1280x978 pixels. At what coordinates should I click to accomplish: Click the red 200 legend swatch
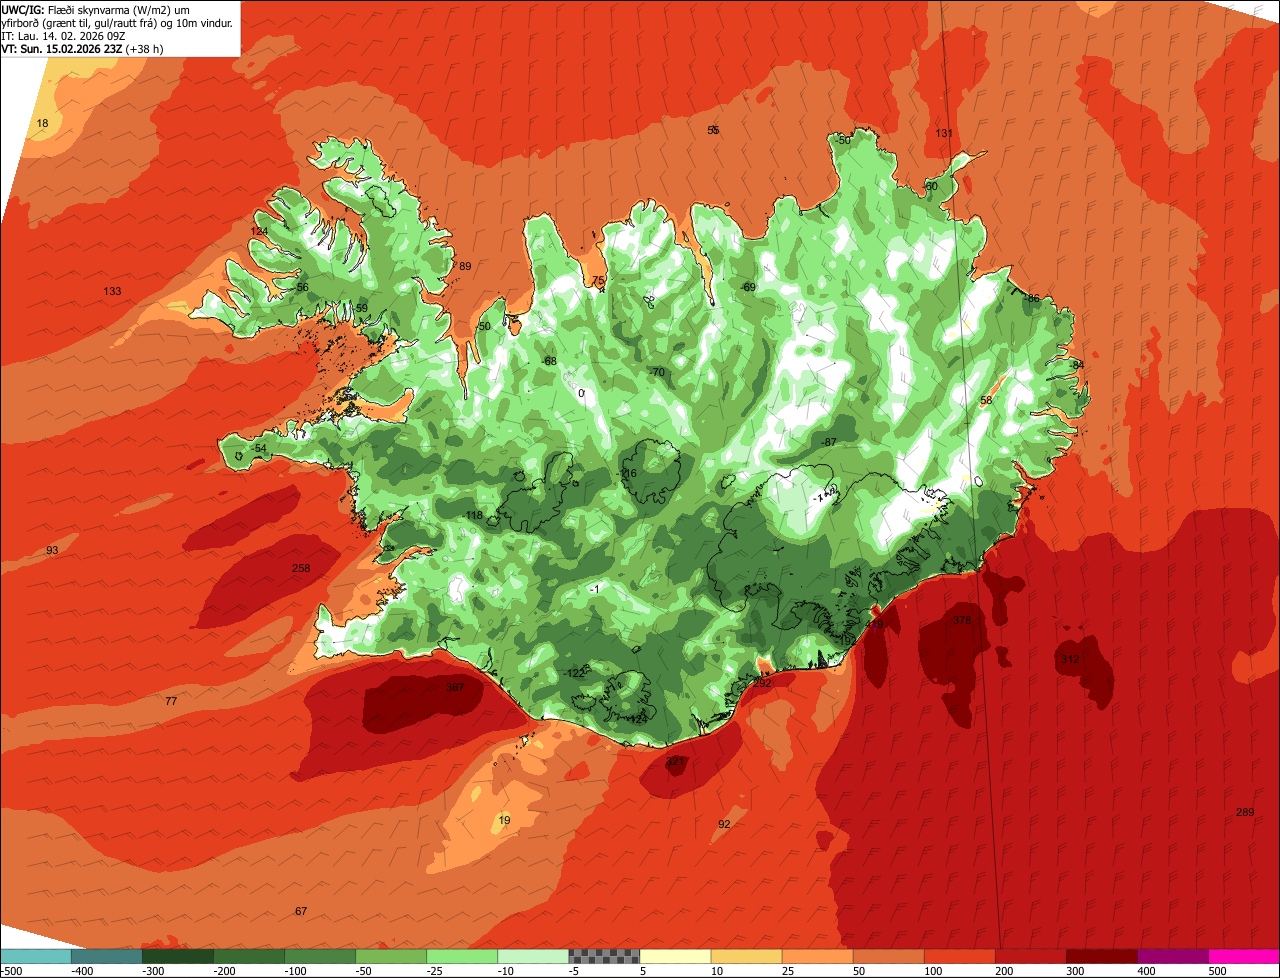1030,956
